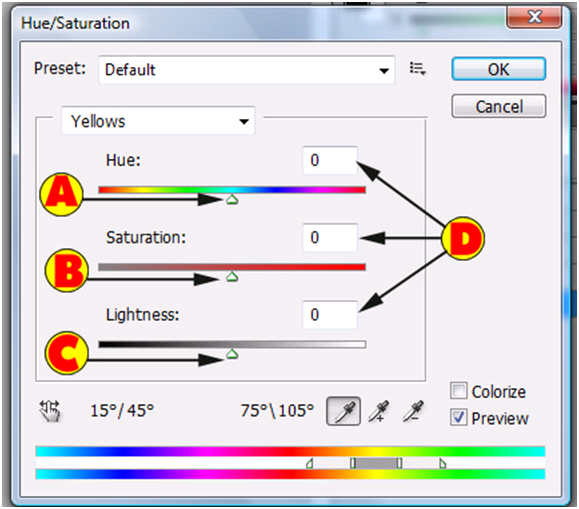Select the plain Eyedropper tool

tap(343, 411)
